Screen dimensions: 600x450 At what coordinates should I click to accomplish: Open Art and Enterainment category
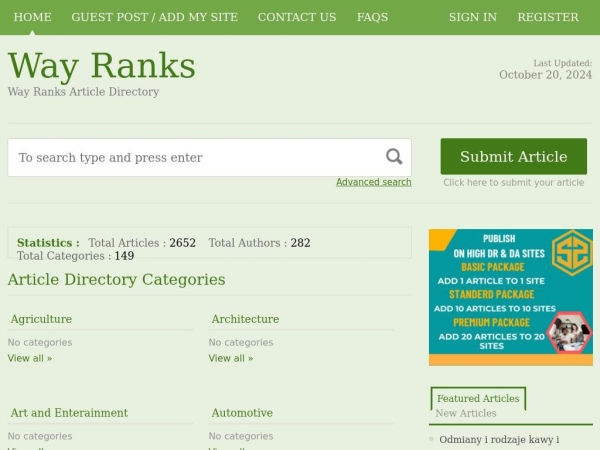click(69, 412)
